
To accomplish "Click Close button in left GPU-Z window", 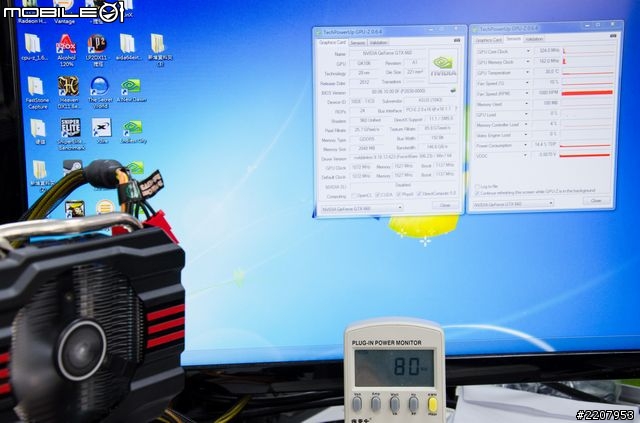I will [x=445, y=205].
